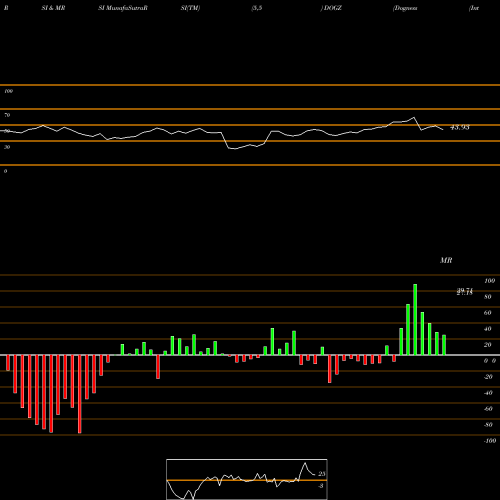500x500 pixels.
Task: Click the MR axis label -60
Action: tap(488, 409)
